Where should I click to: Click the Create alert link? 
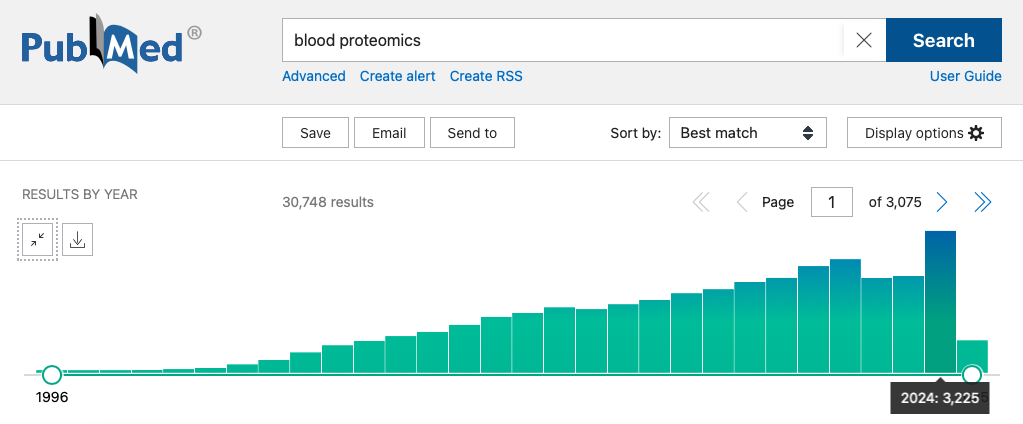[x=397, y=76]
